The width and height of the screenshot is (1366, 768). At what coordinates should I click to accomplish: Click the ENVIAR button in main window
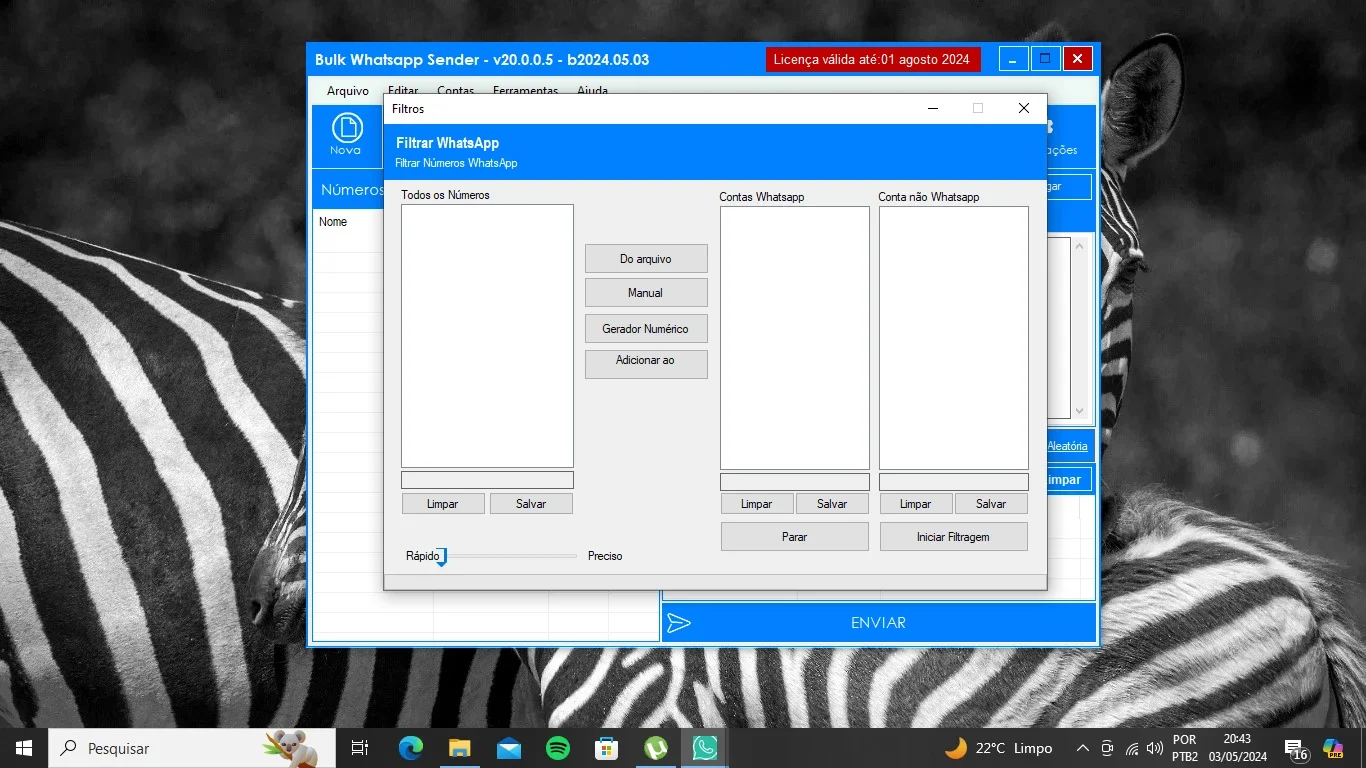[879, 623]
